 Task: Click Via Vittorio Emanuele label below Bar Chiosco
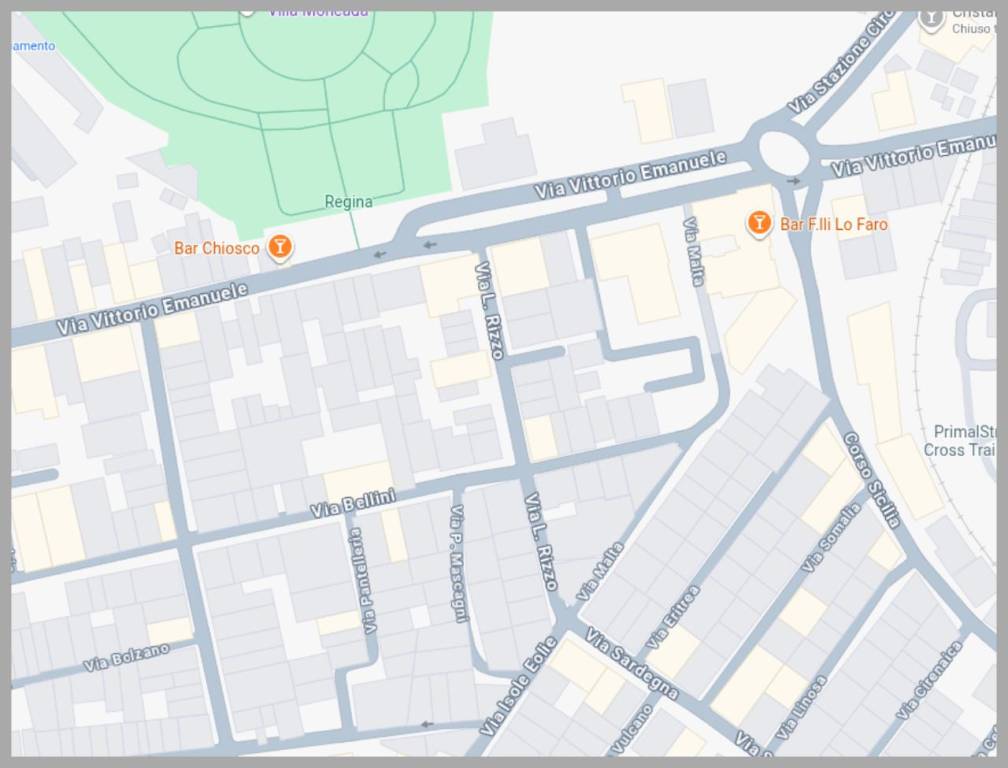[152, 309]
